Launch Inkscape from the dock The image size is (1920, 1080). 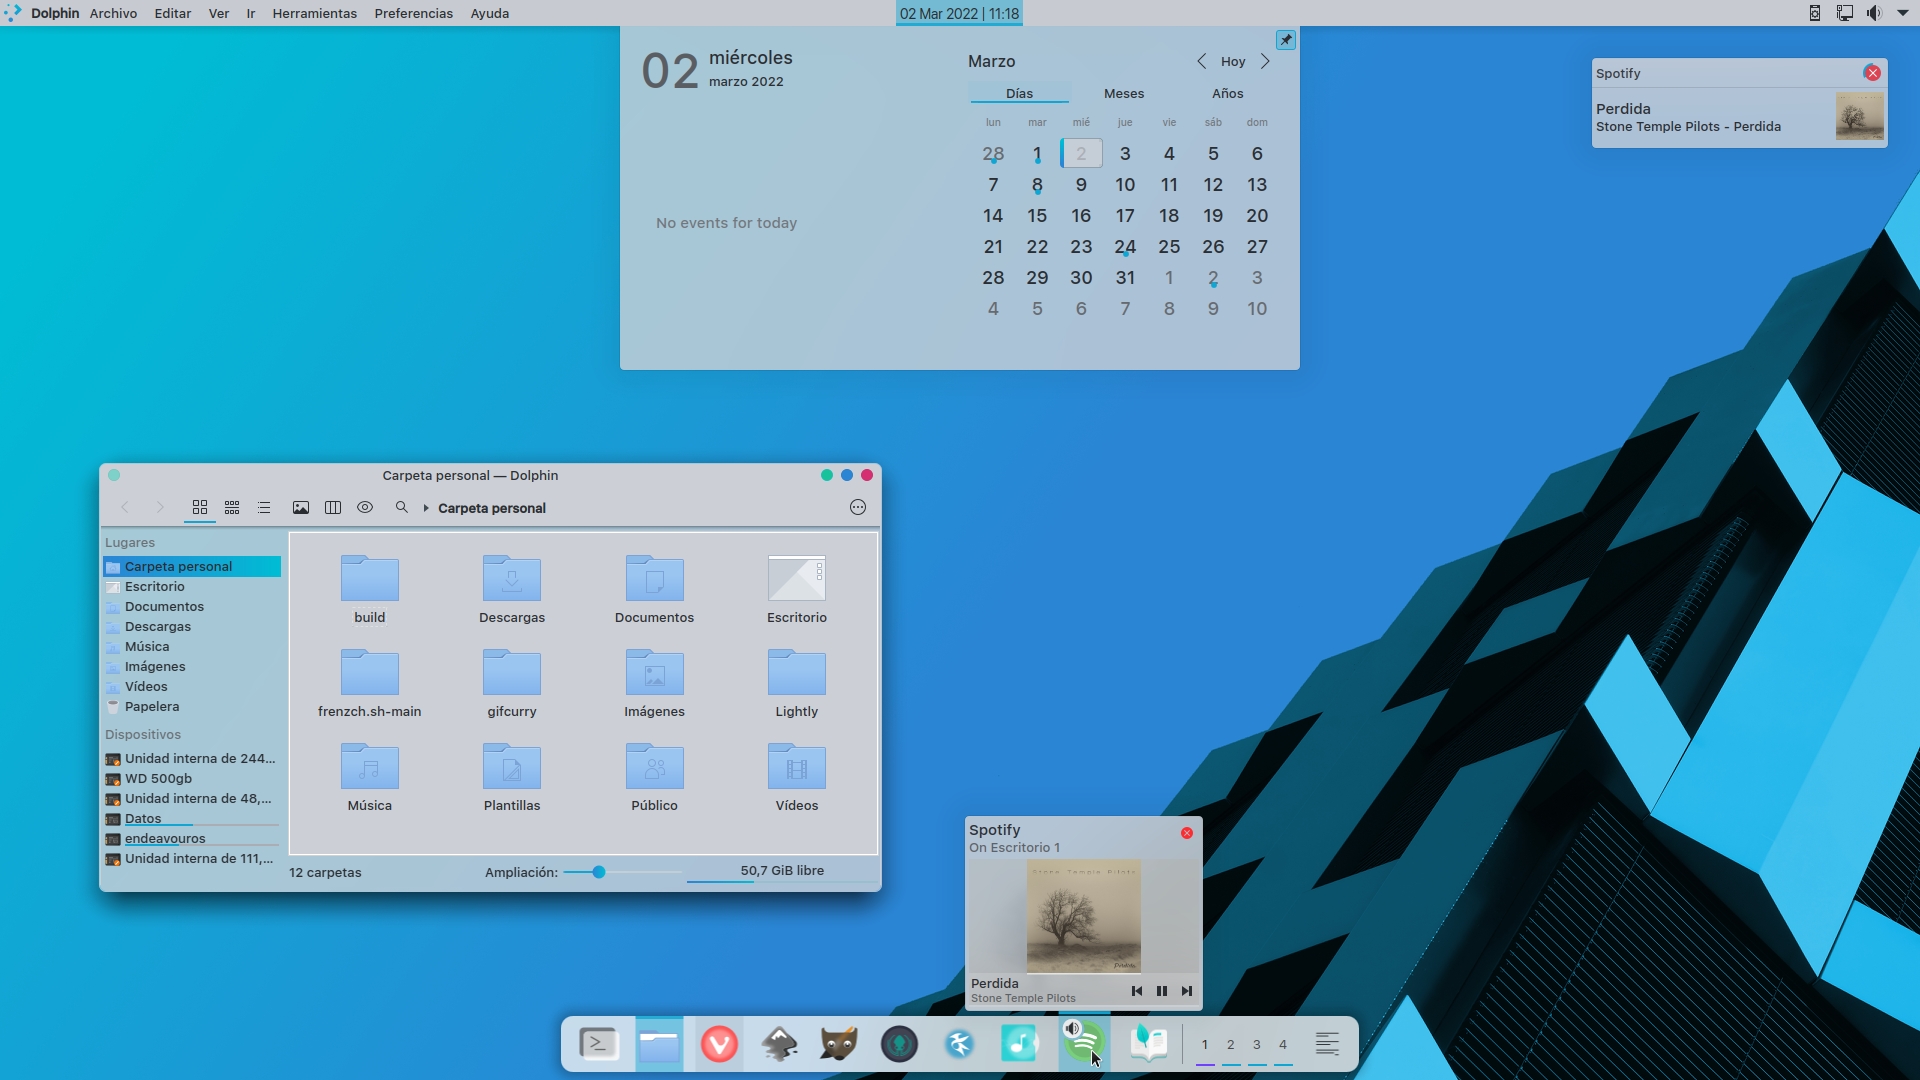(x=779, y=1045)
